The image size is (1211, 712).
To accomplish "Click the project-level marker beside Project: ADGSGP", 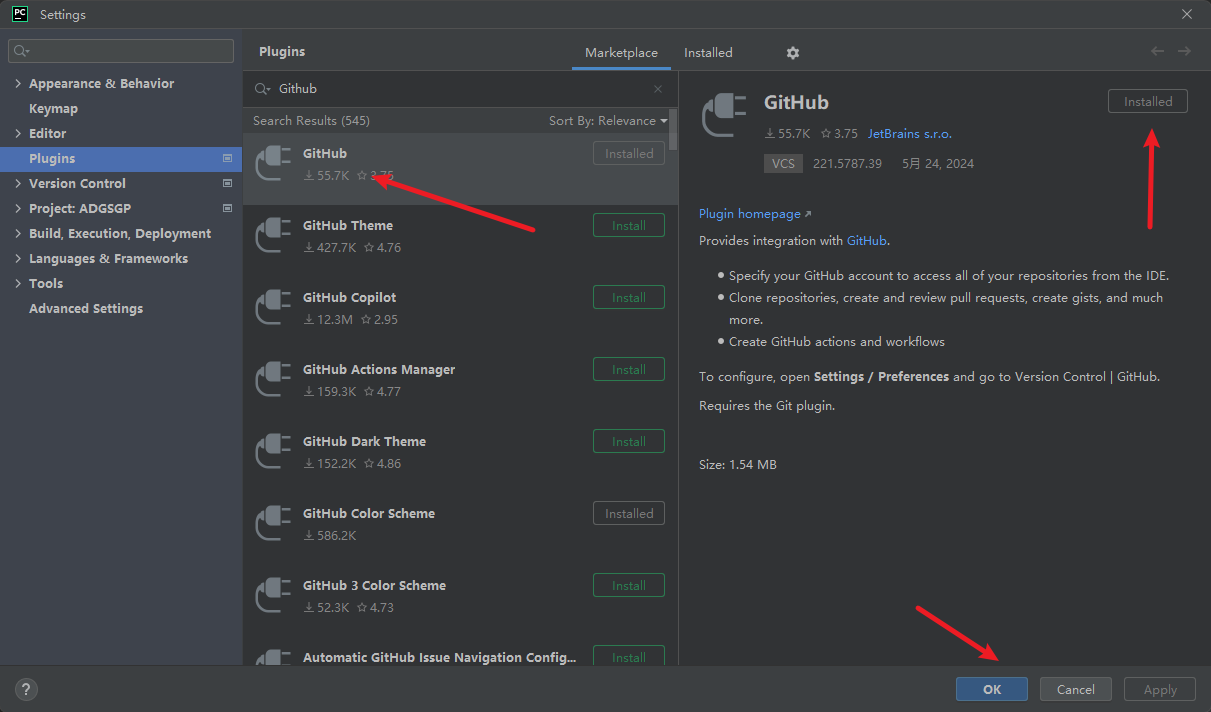I will tap(227, 208).
